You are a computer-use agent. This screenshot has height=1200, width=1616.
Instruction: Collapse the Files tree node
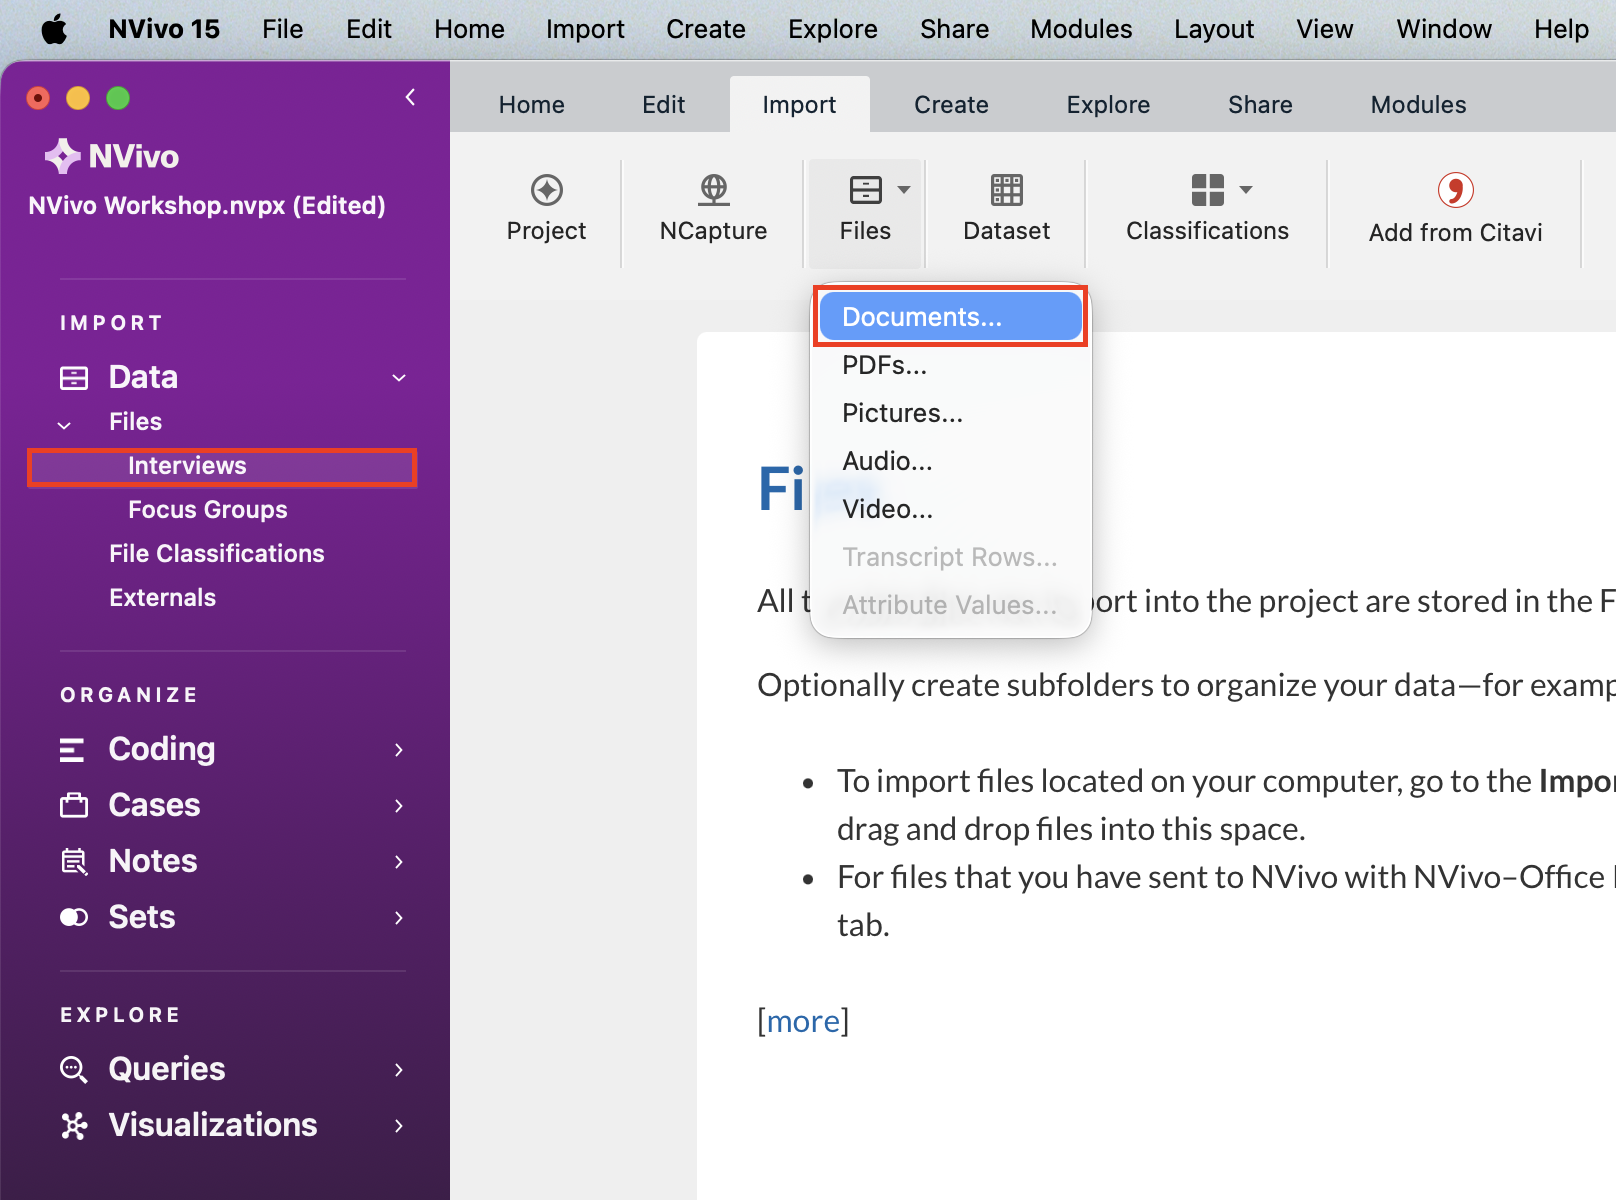coord(64,425)
